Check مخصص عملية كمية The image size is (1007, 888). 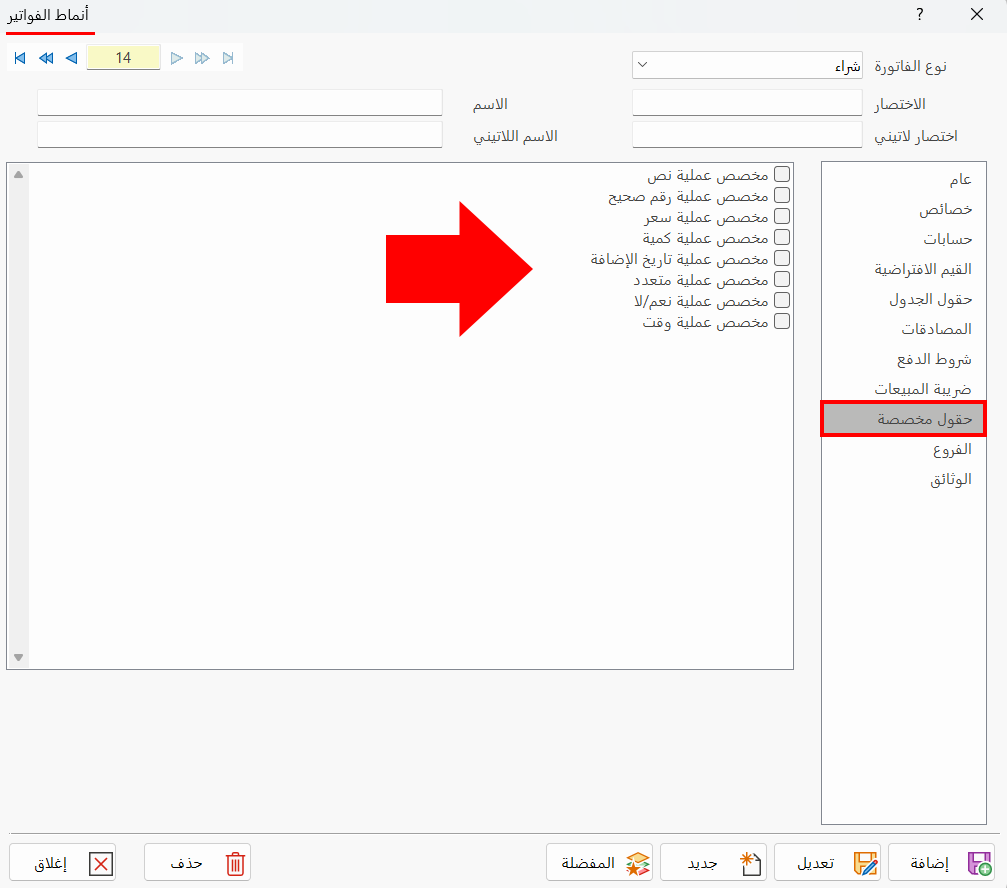[x=782, y=238]
